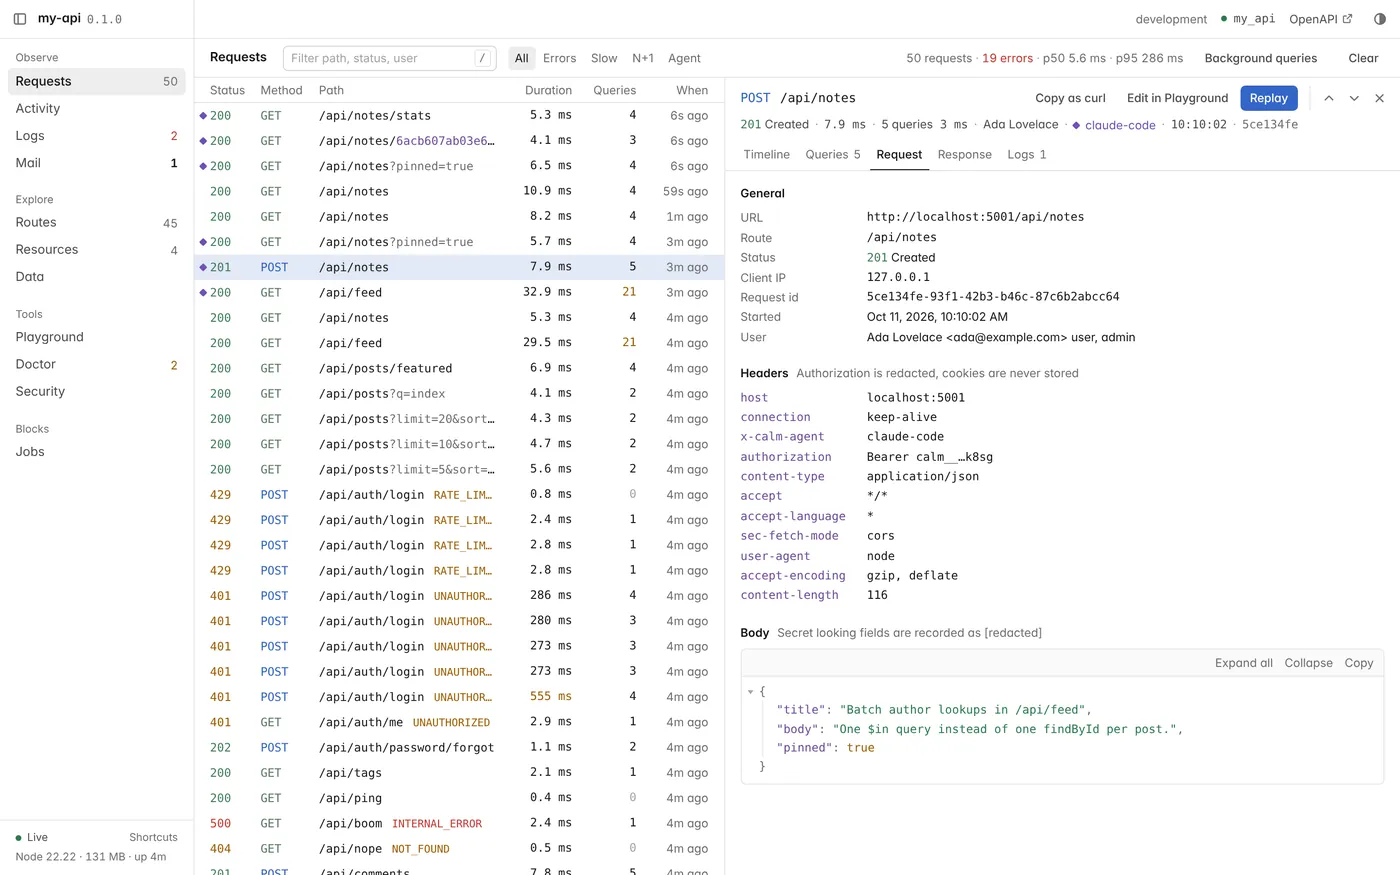Expand all body JSON nodes
1400x875 pixels.
point(1243,663)
